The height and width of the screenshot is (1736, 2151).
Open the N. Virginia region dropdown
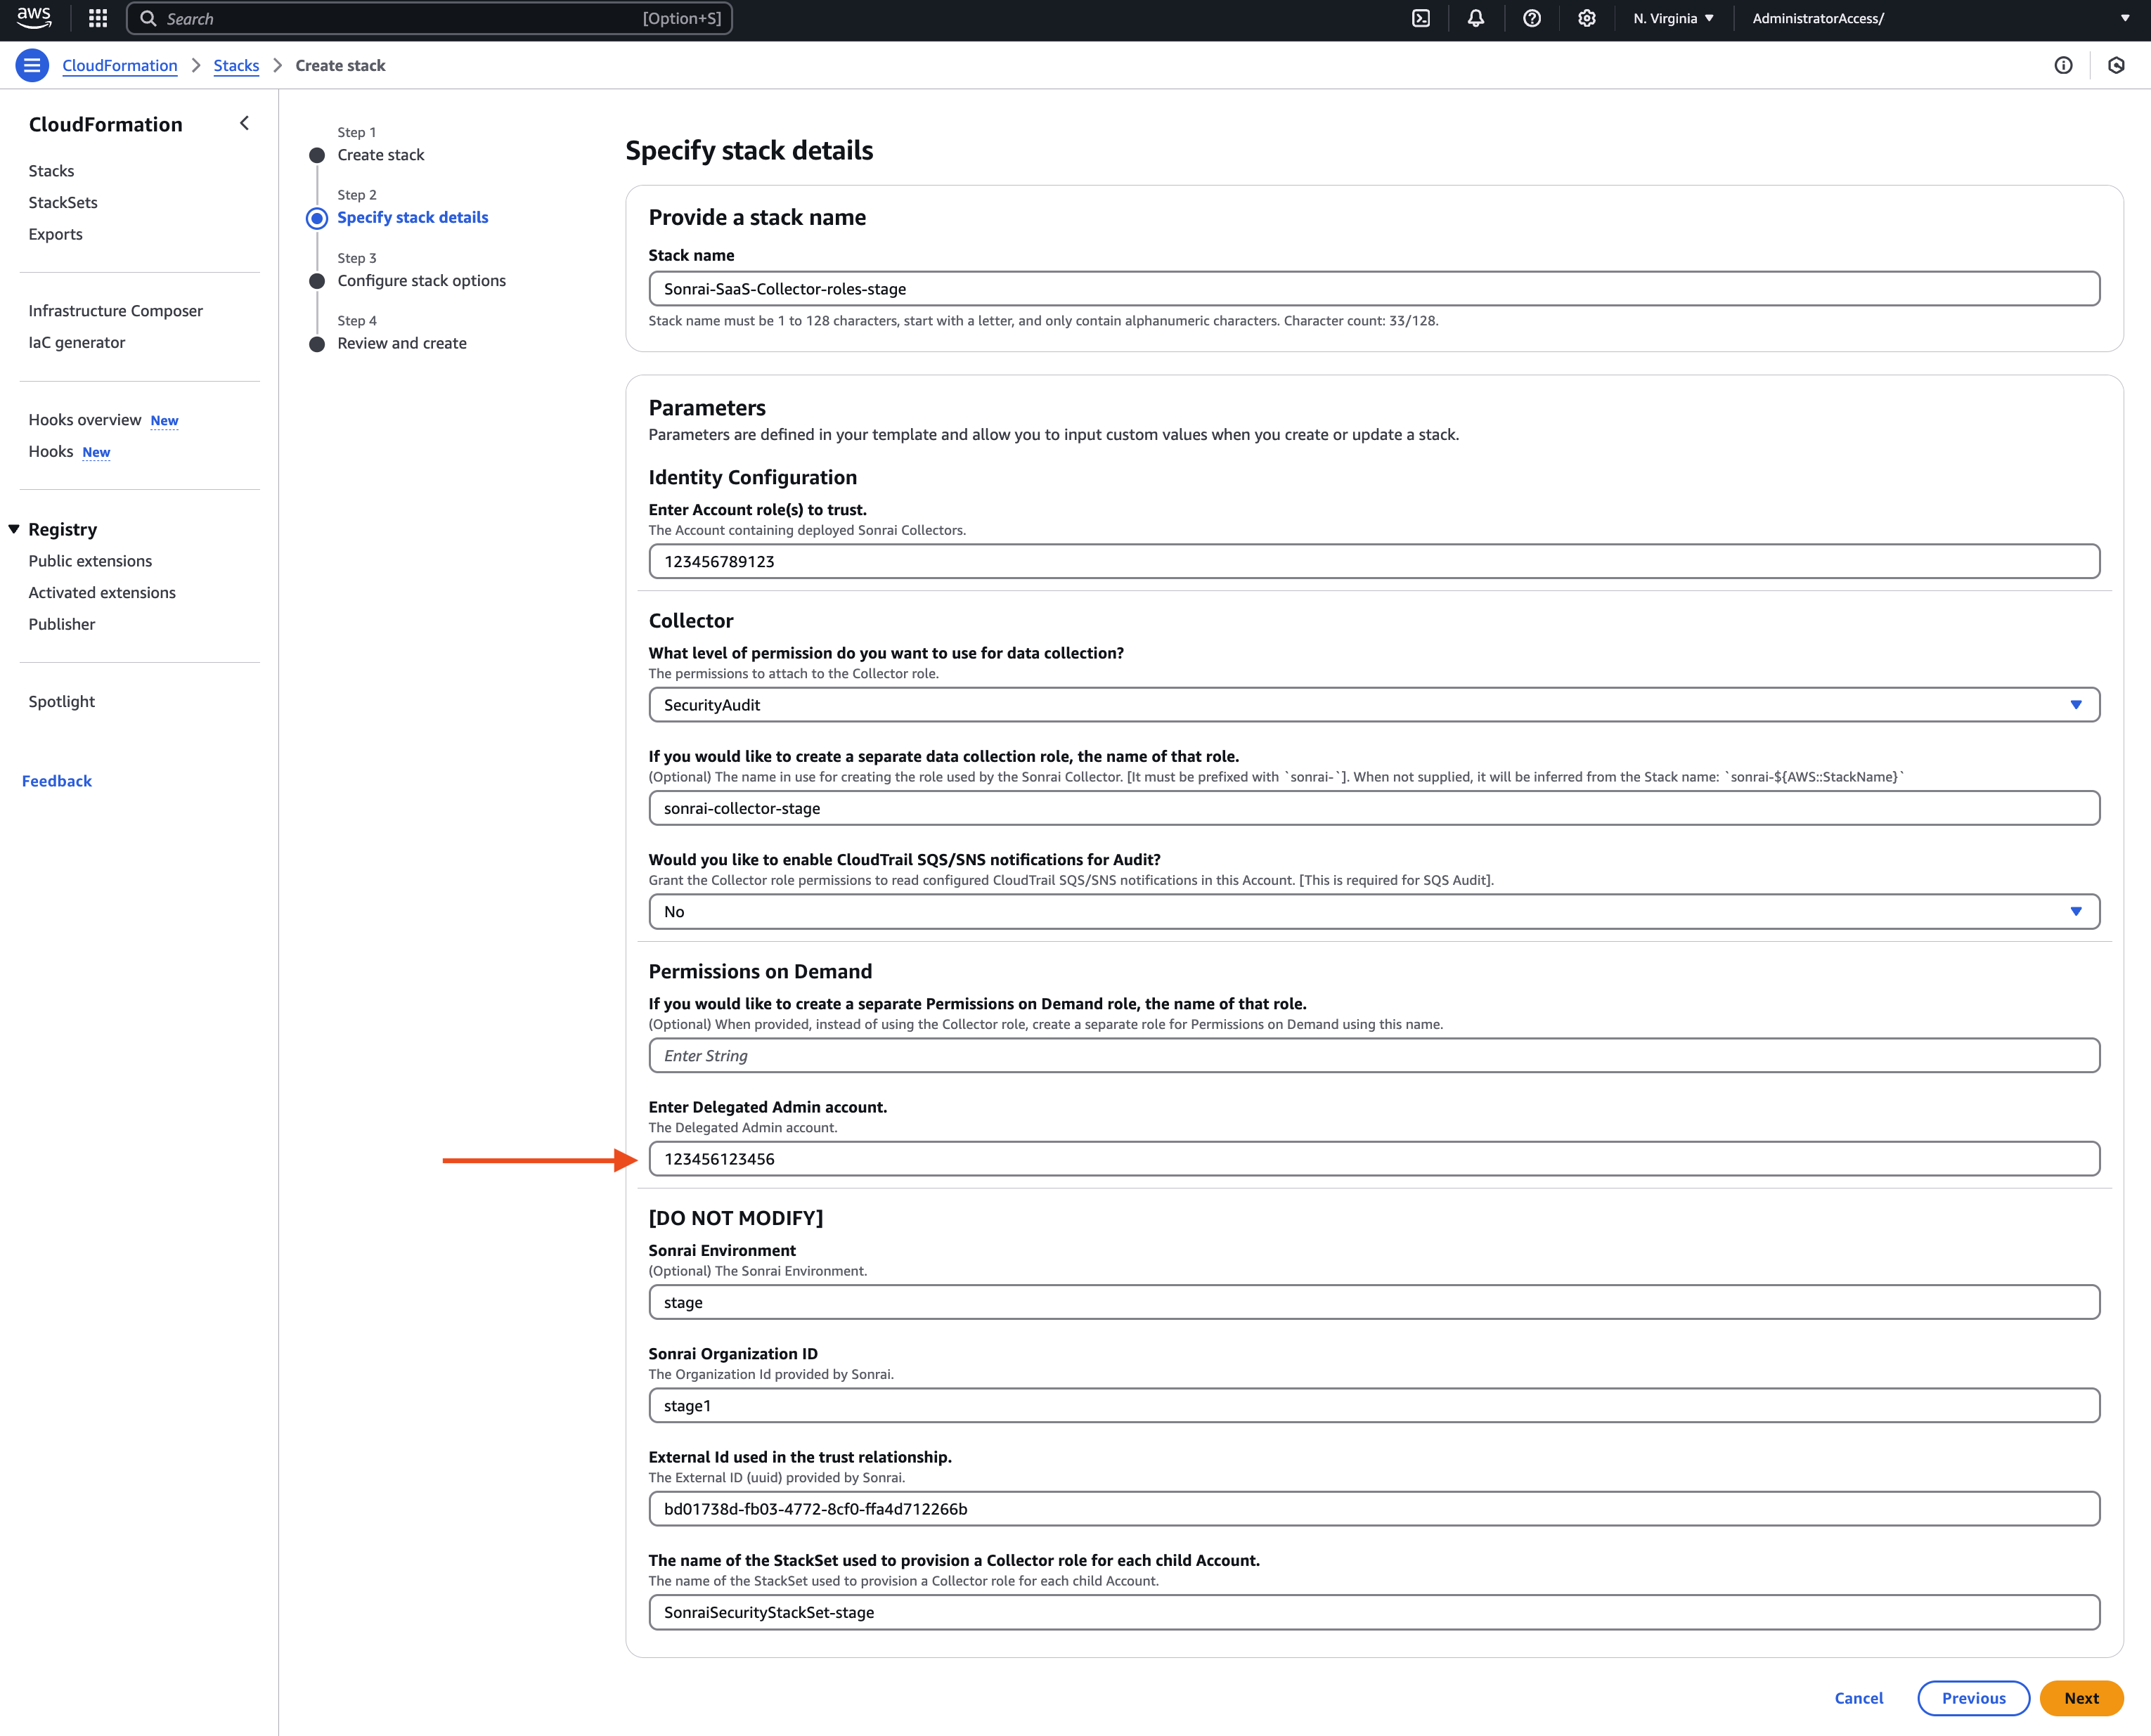point(1673,18)
